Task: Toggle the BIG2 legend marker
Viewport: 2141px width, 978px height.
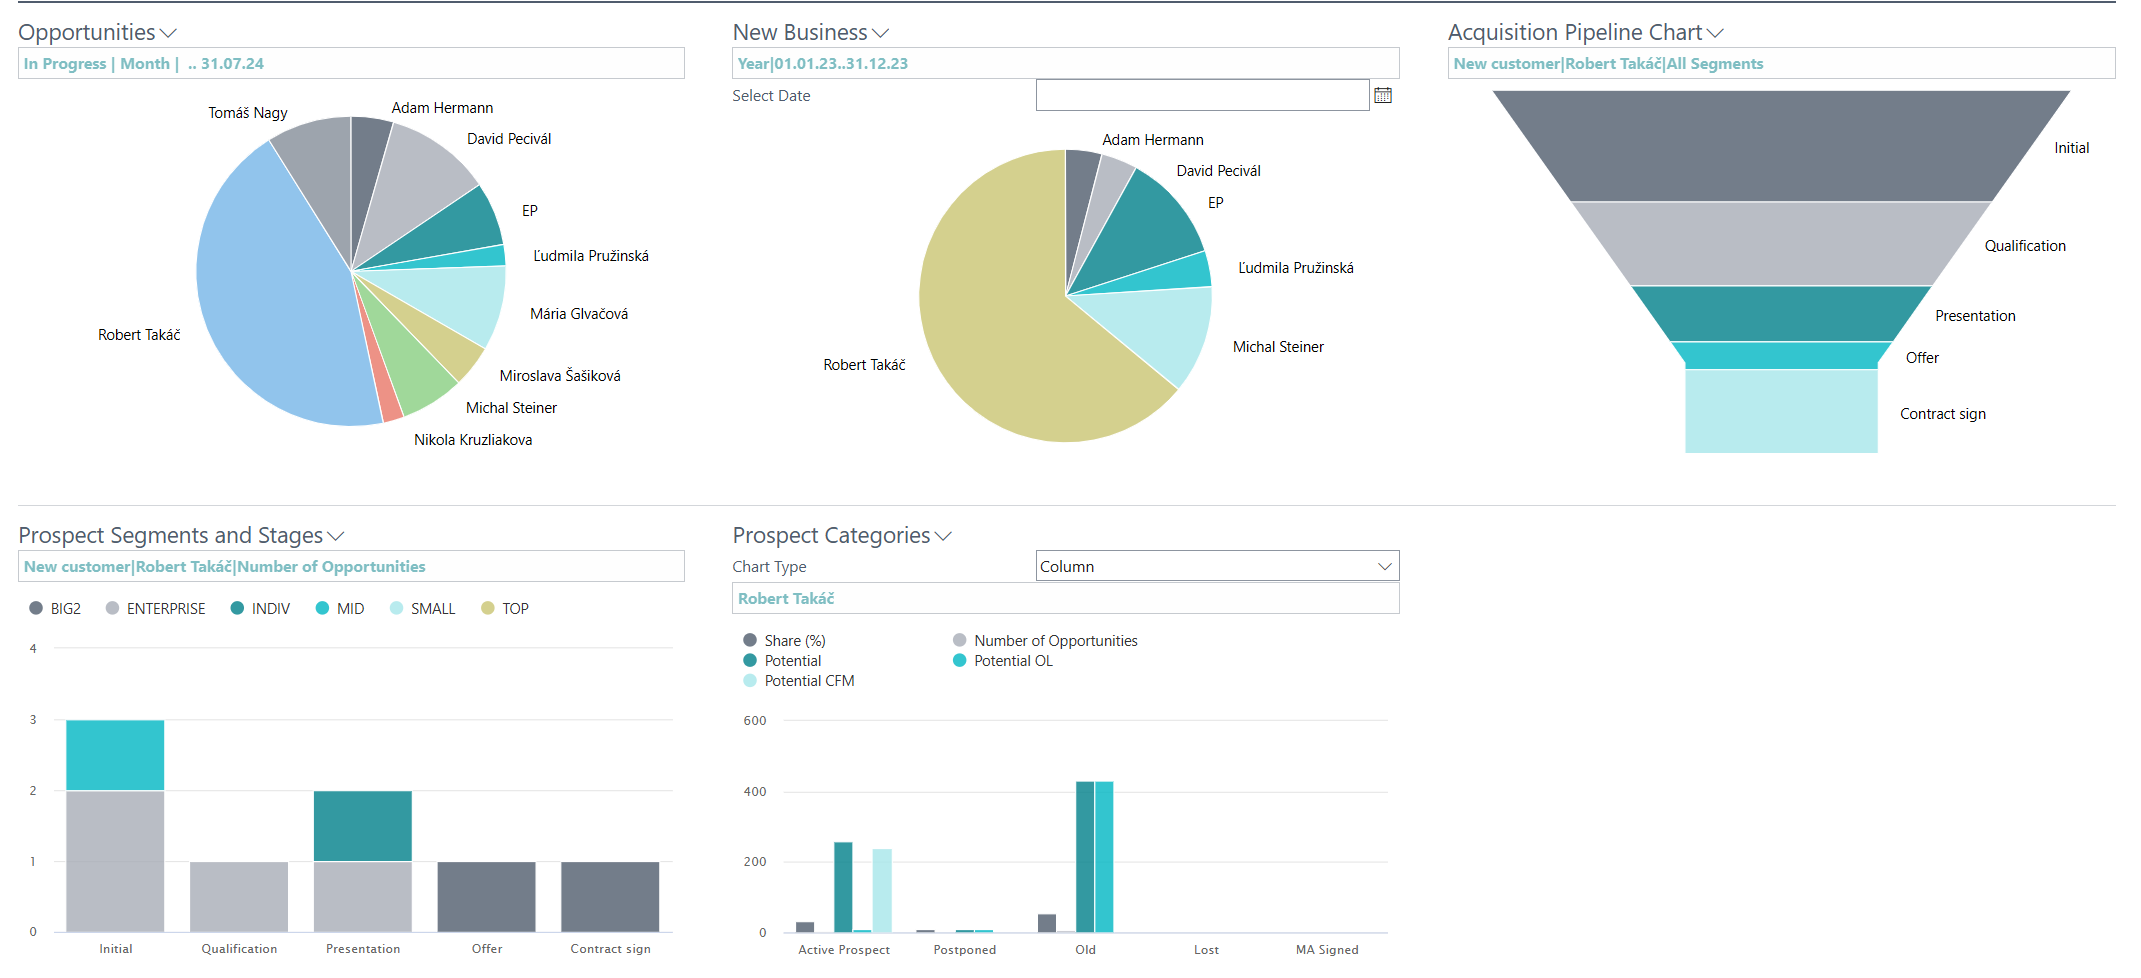Action: [37, 608]
